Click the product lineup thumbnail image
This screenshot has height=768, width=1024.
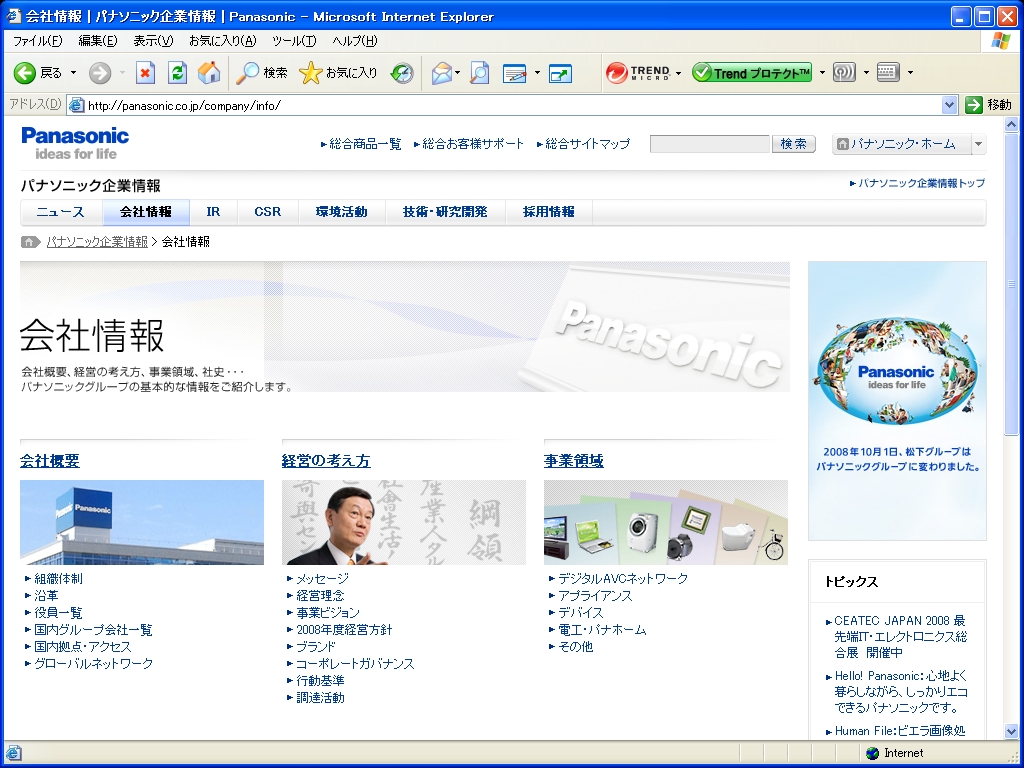(x=665, y=522)
